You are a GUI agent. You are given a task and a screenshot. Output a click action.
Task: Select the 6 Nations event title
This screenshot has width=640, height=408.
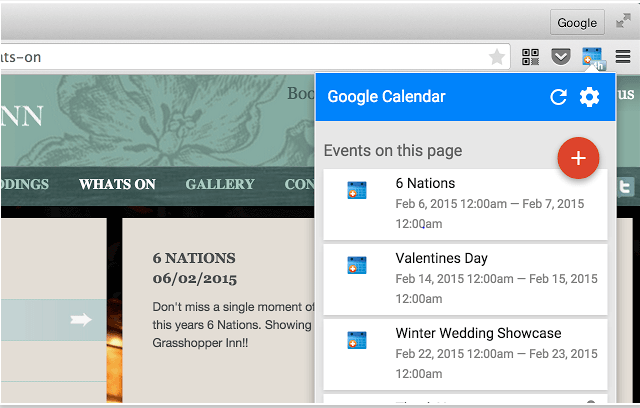[425, 183]
